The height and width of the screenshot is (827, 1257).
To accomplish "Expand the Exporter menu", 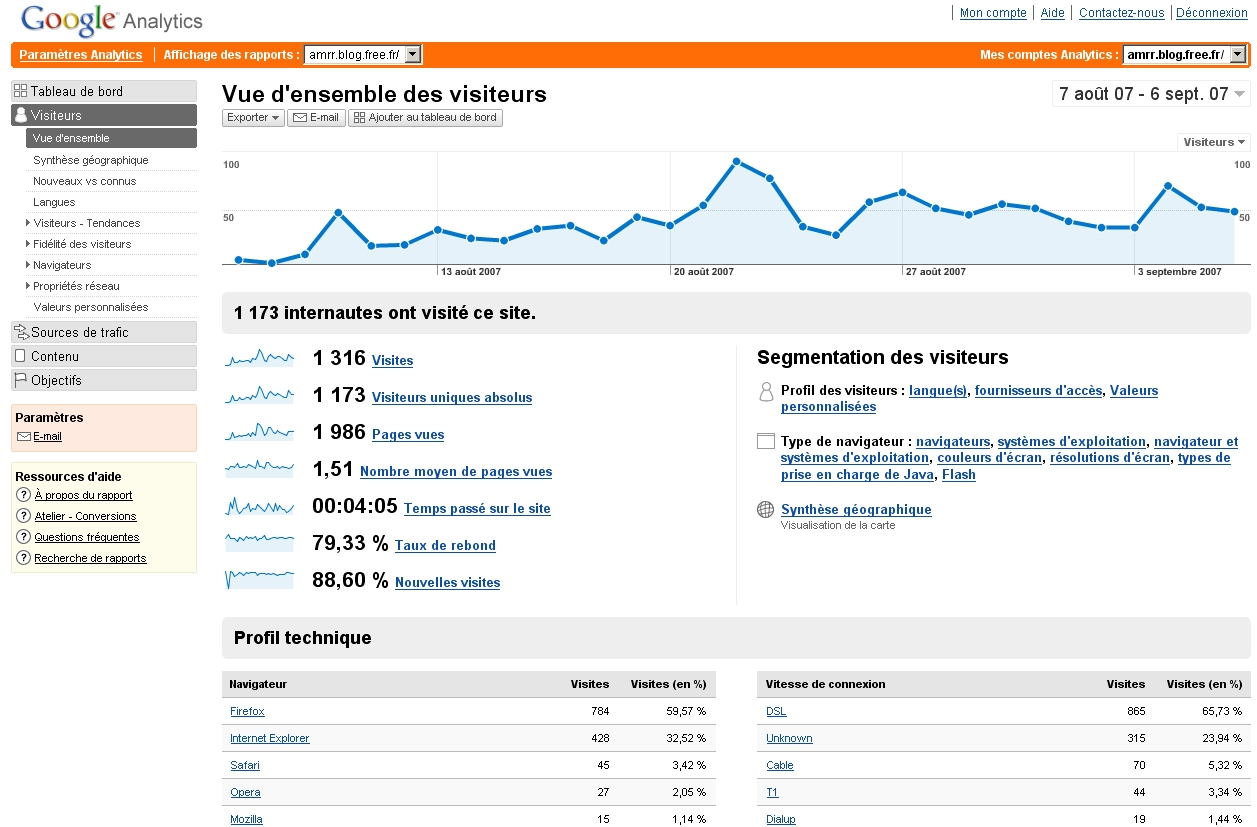I will pyautogui.click(x=253, y=118).
